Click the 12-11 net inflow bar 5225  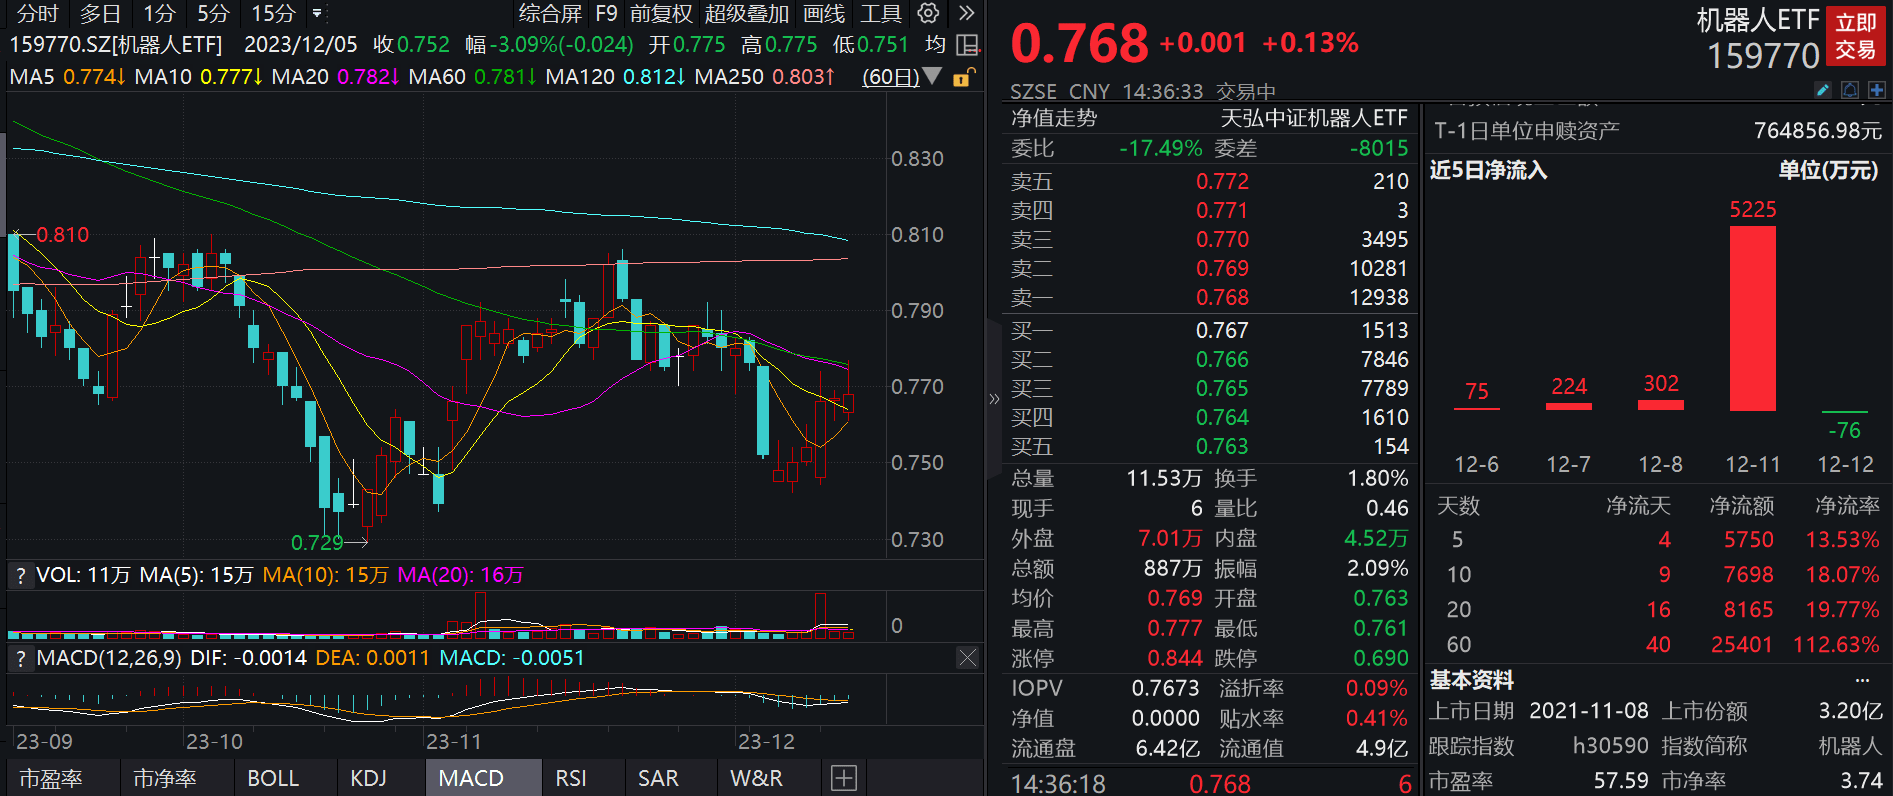(1753, 318)
